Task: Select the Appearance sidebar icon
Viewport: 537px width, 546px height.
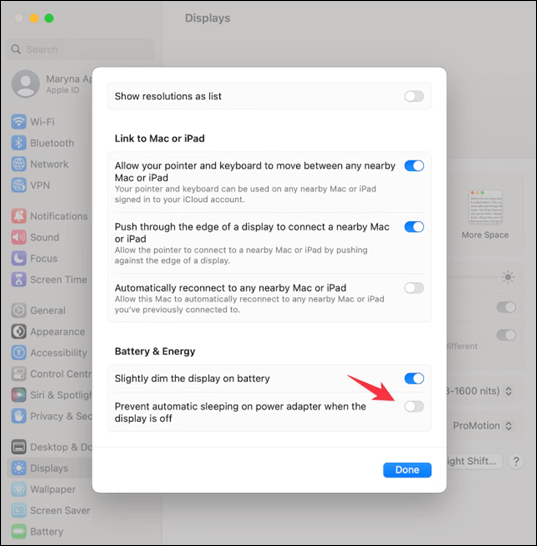Action: tap(18, 332)
